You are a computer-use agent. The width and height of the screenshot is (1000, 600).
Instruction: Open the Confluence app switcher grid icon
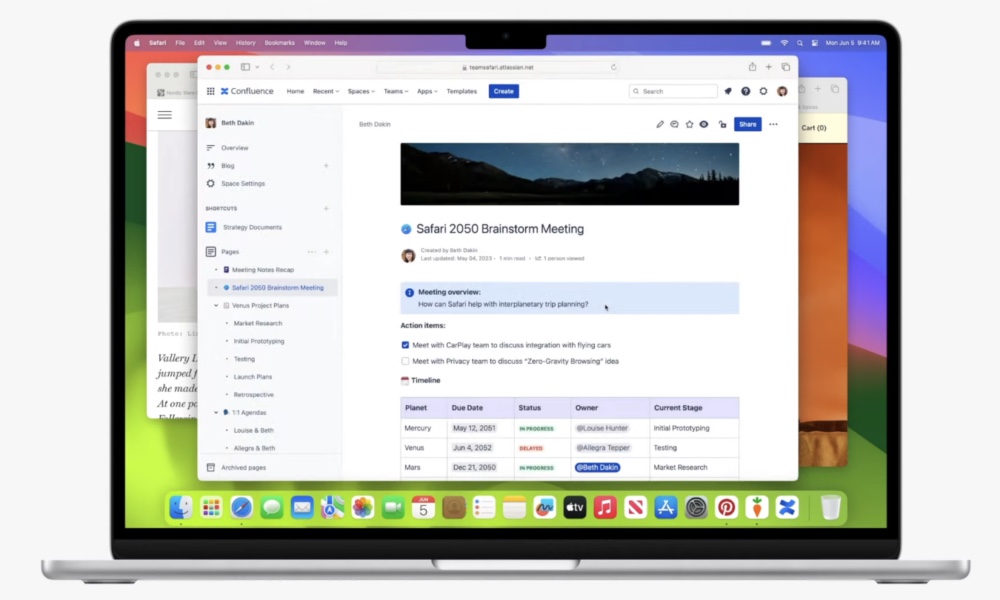pos(210,91)
